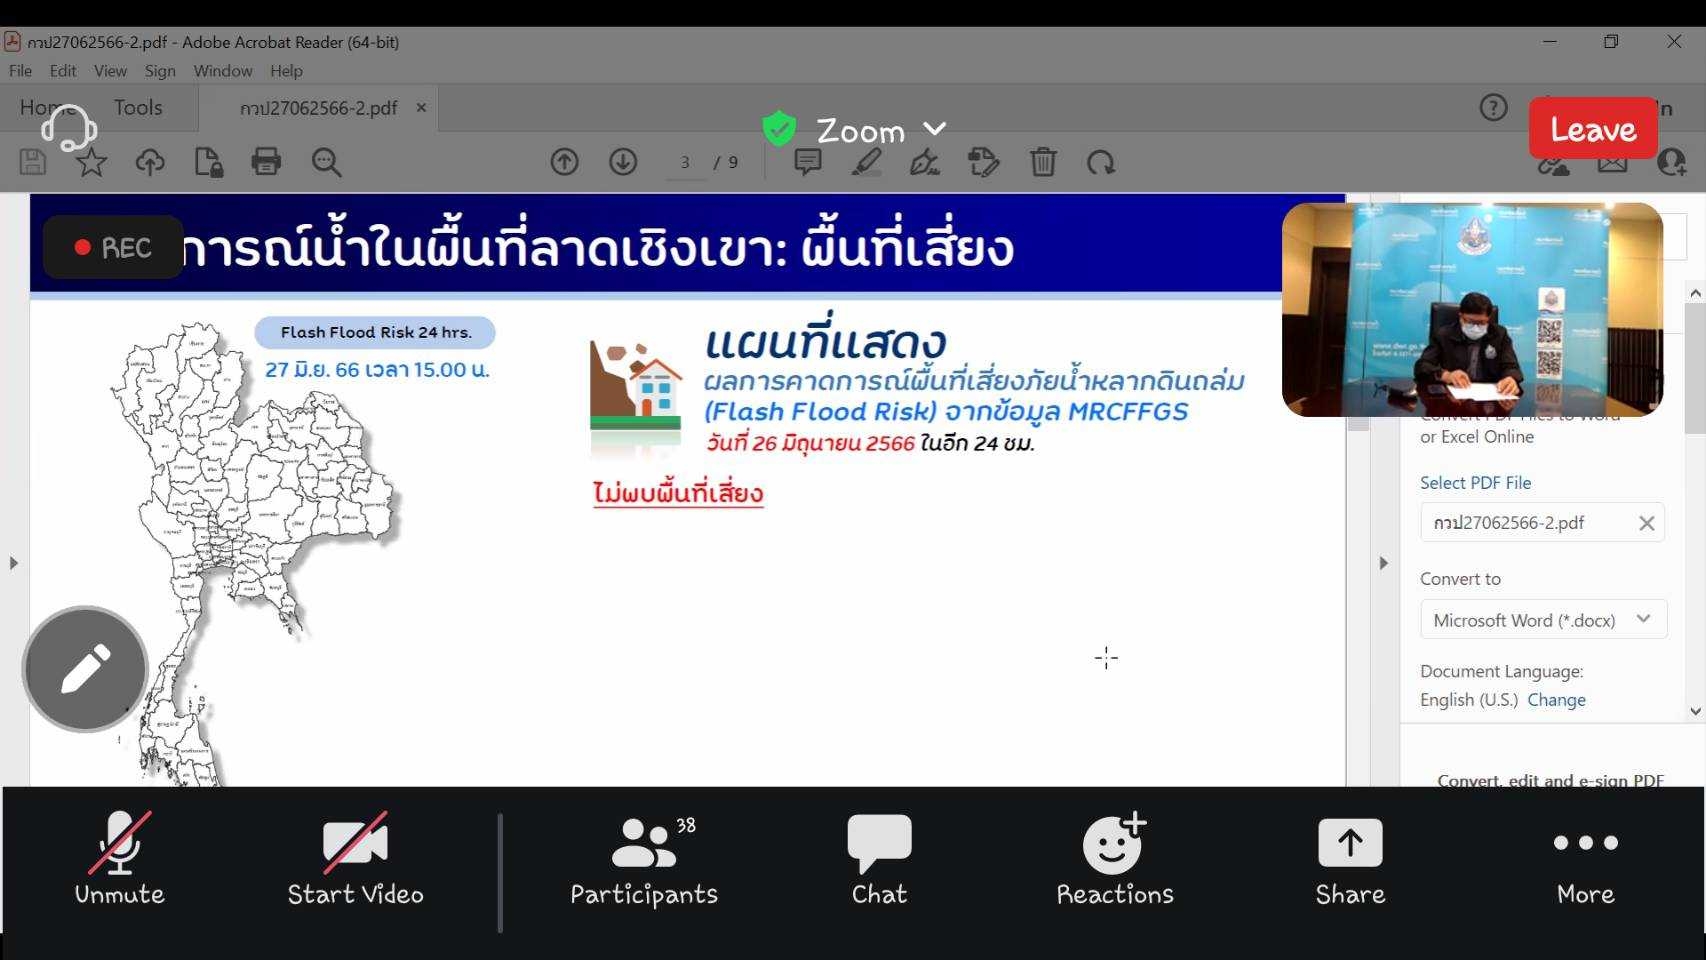This screenshot has width=1706, height=960.
Task: Select the page number field
Action: (x=685, y=162)
